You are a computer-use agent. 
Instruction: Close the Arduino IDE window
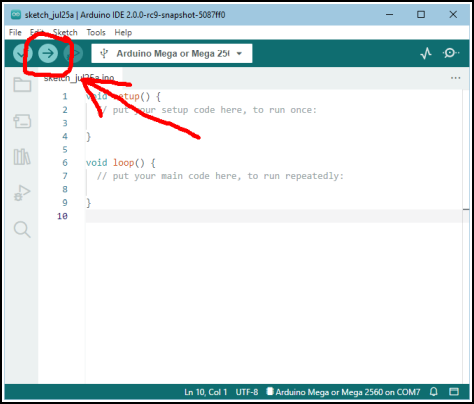pos(453,15)
